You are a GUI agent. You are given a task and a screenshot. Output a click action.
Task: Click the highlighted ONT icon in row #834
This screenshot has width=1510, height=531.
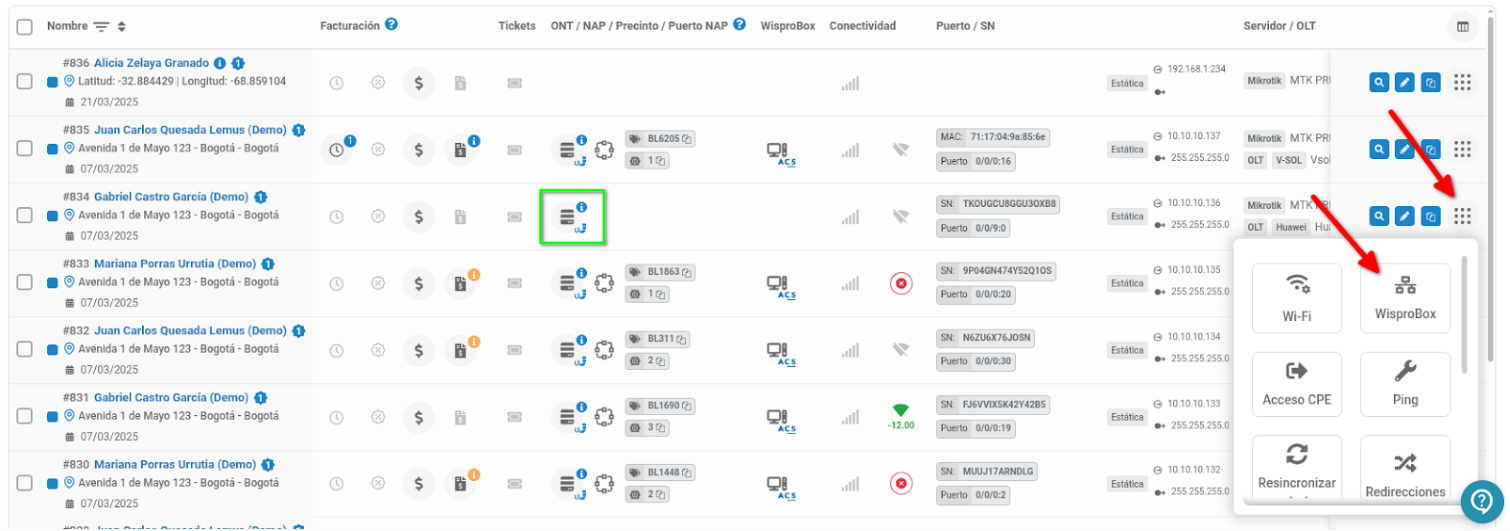[x=573, y=217]
